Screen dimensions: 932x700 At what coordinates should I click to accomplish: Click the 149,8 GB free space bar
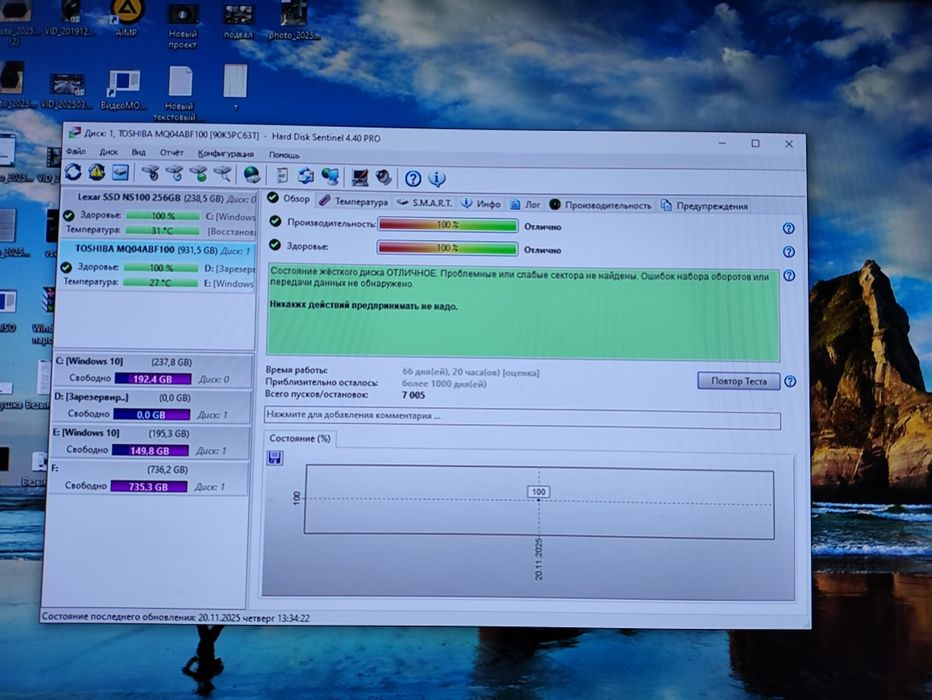pyautogui.click(x=150, y=451)
